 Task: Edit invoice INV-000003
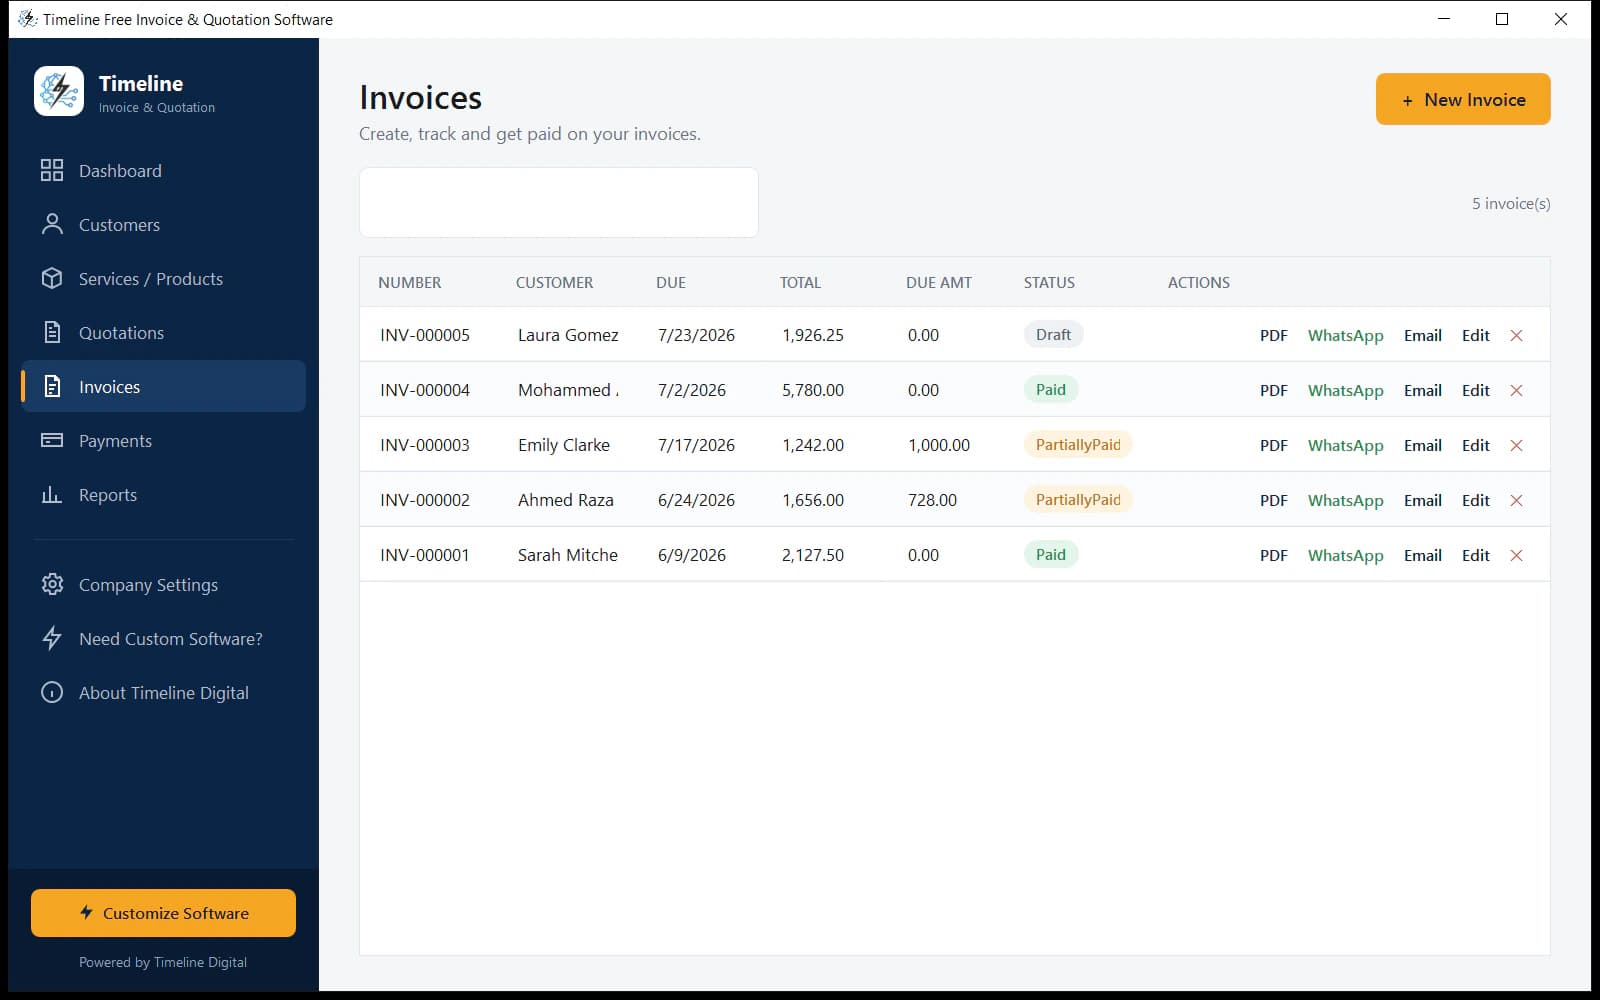[1475, 445]
